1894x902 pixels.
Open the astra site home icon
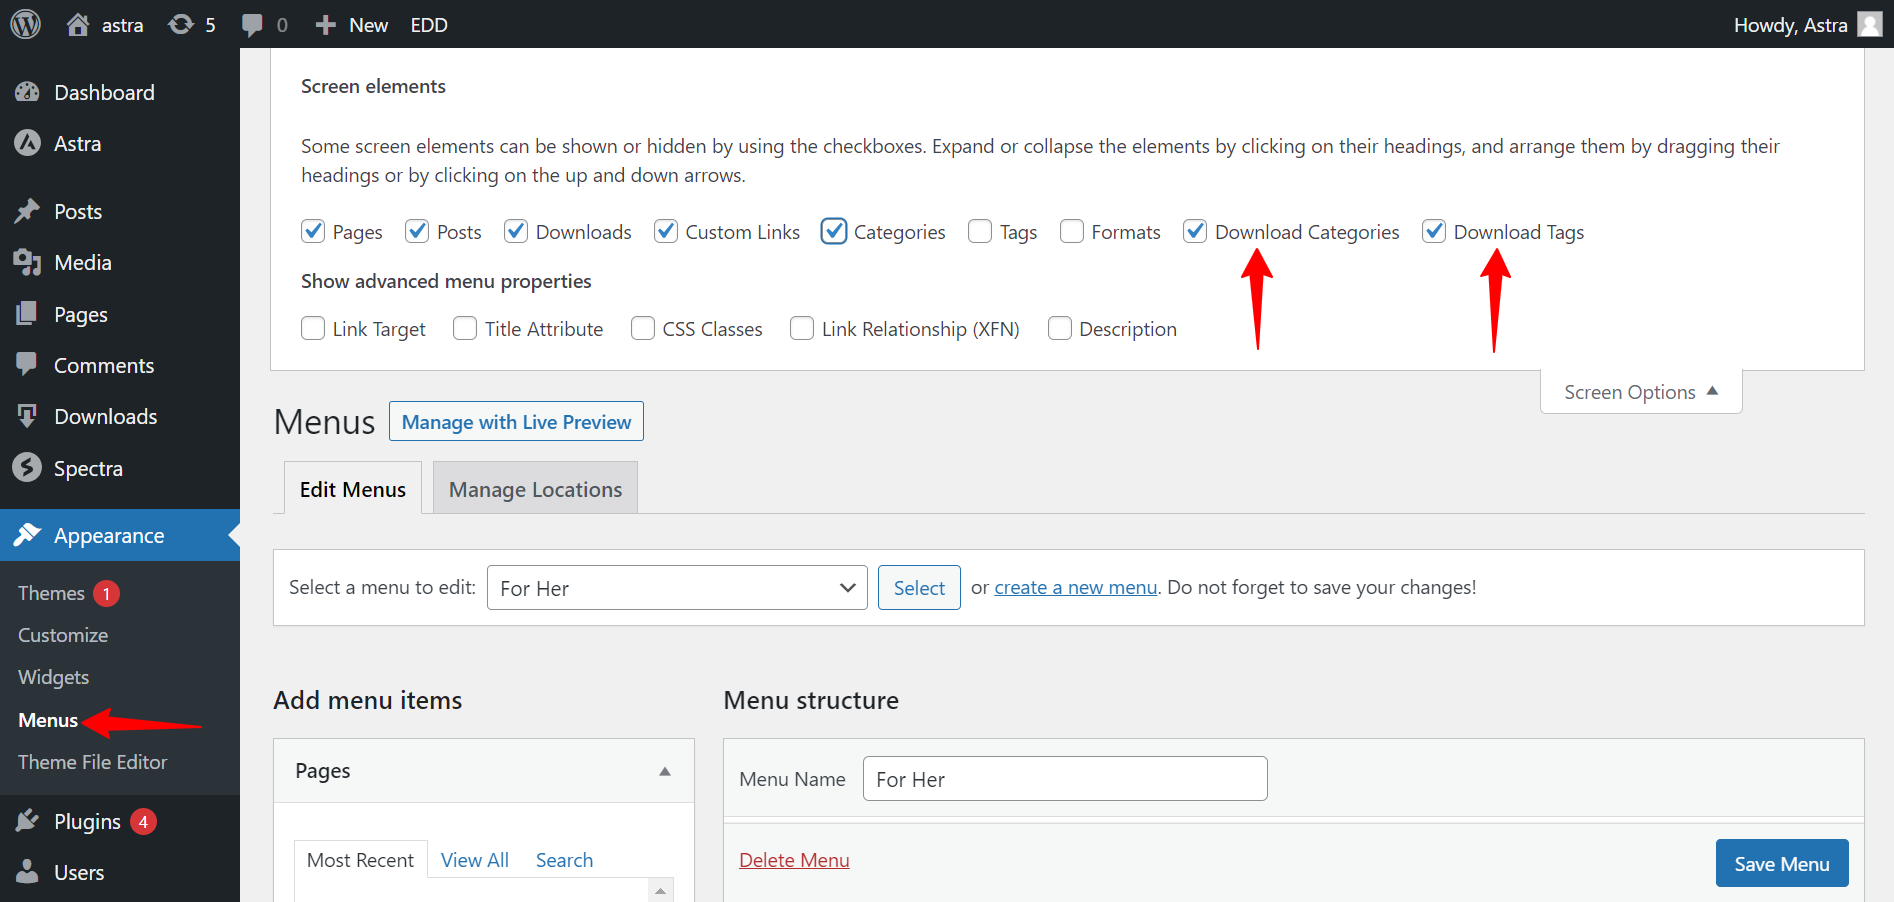[x=78, y=25]
